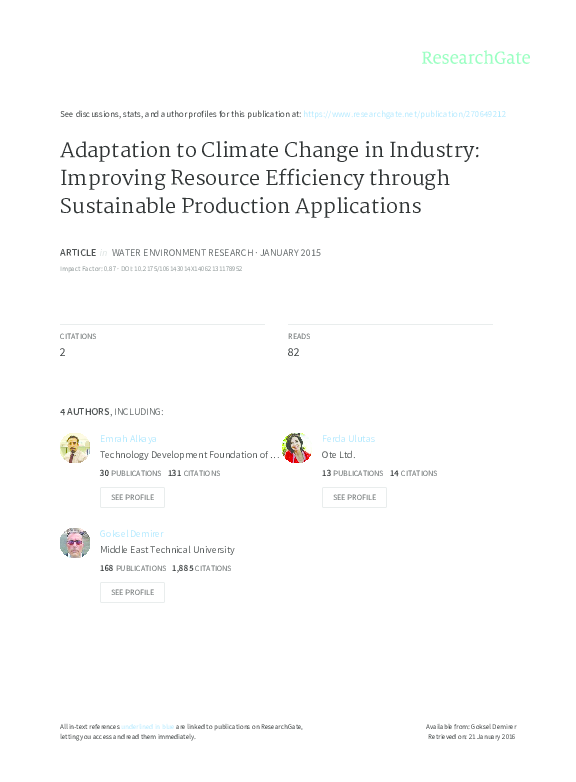Click '14 CITATIONS' under Ferda Ulutas
Image resolution: width=576 pixels, height=782 pixels.
coord(413,473)
